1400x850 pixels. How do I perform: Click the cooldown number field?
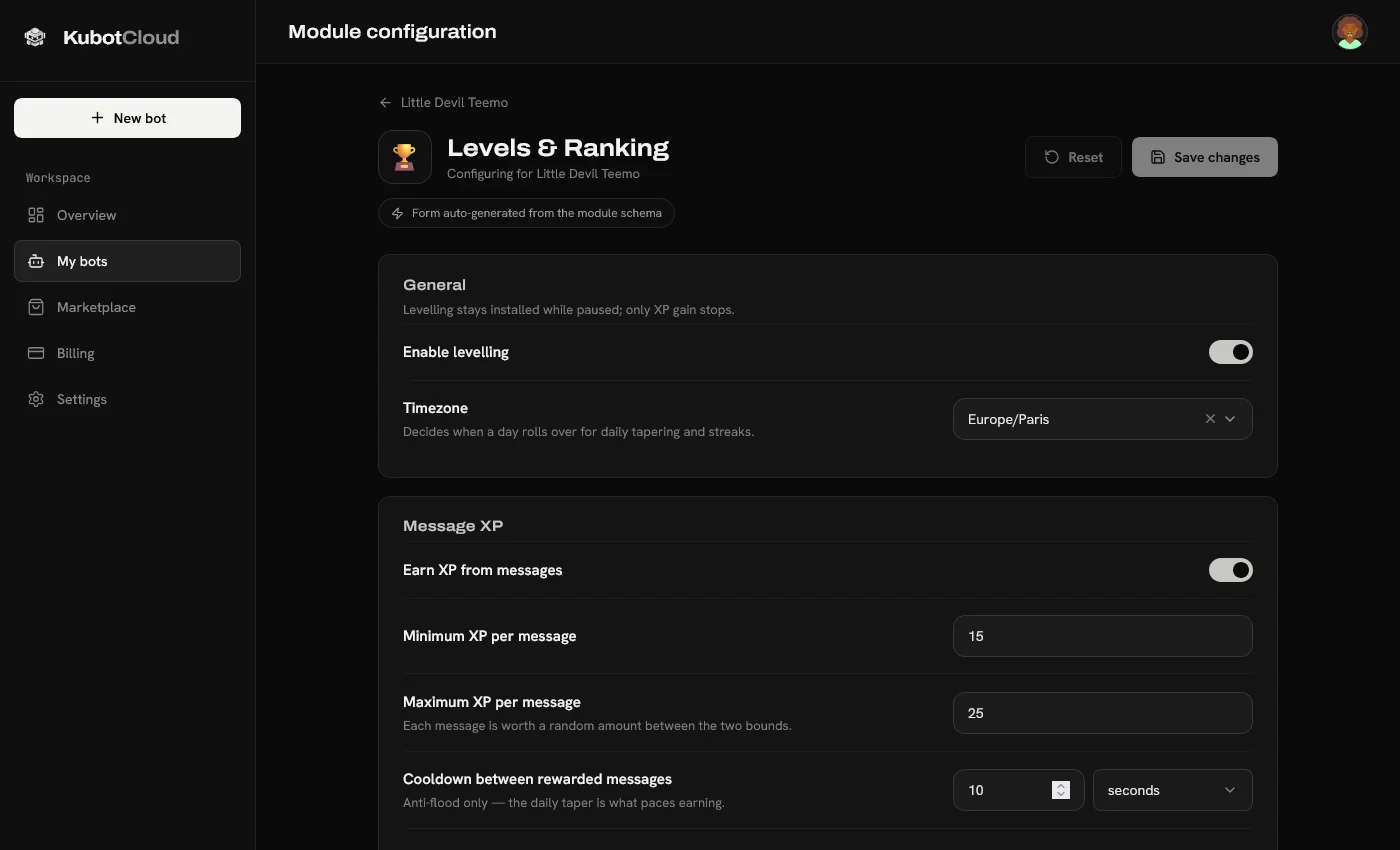click(x=1019, y=790)
